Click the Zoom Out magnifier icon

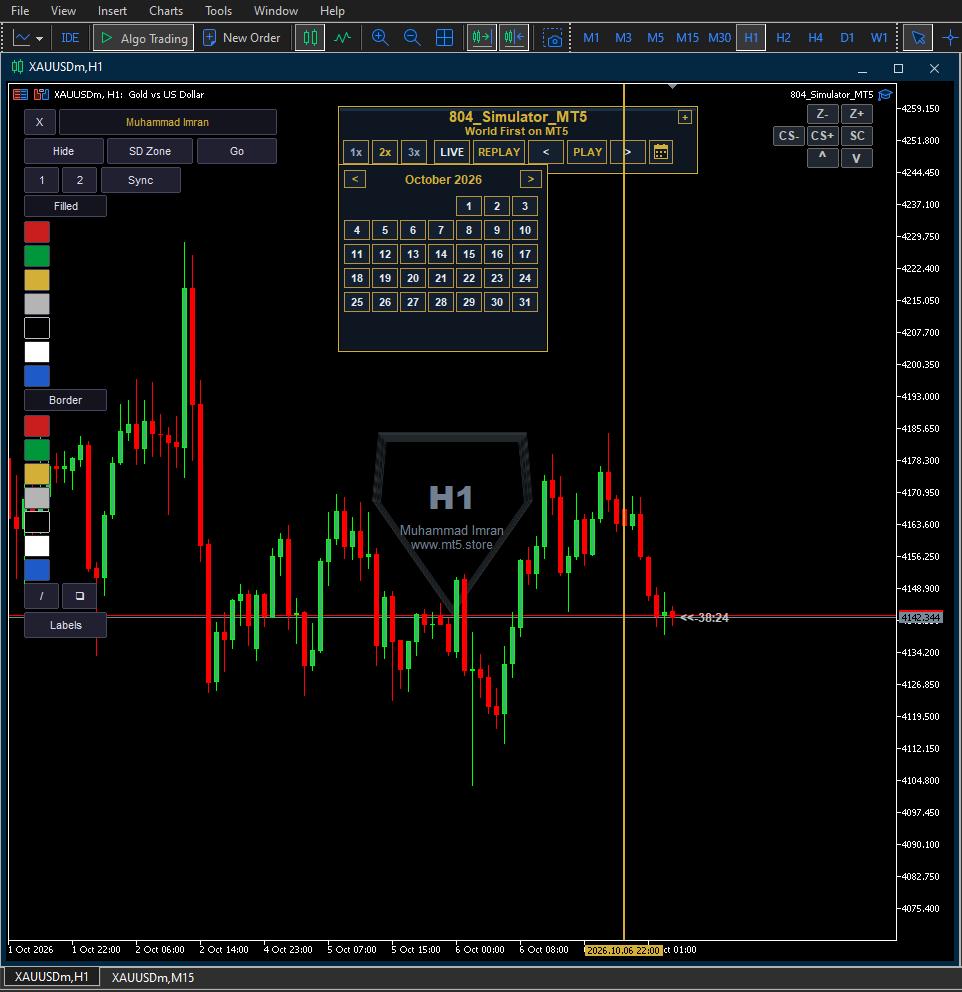[412, 38]
